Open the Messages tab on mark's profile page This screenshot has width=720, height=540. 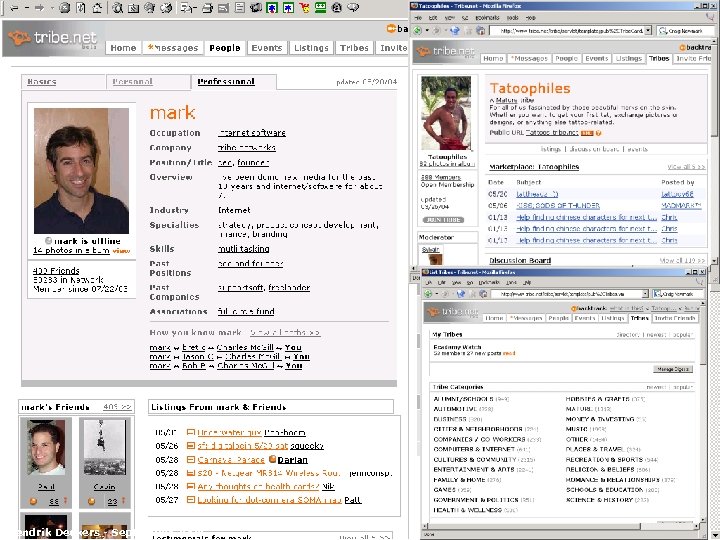(173, 48)
